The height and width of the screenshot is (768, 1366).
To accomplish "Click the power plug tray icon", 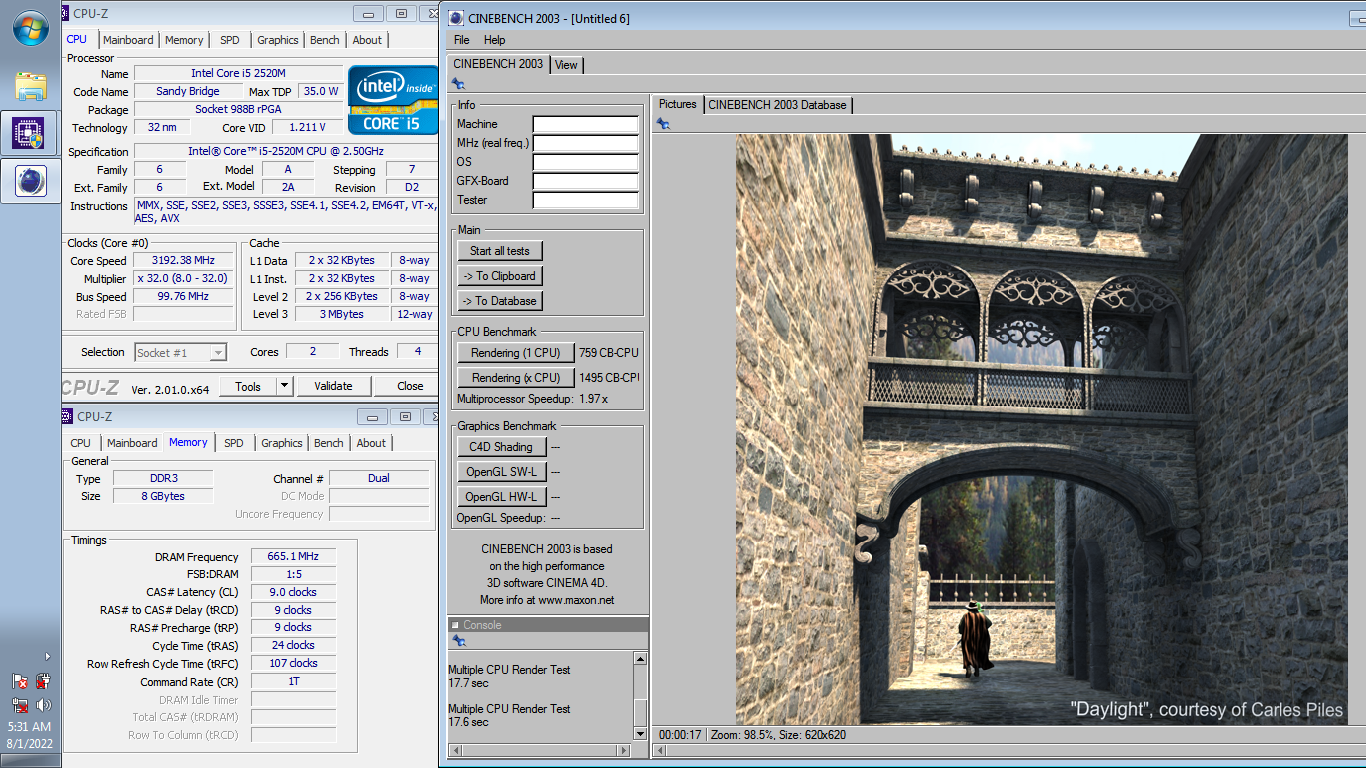I will point(43,681).
